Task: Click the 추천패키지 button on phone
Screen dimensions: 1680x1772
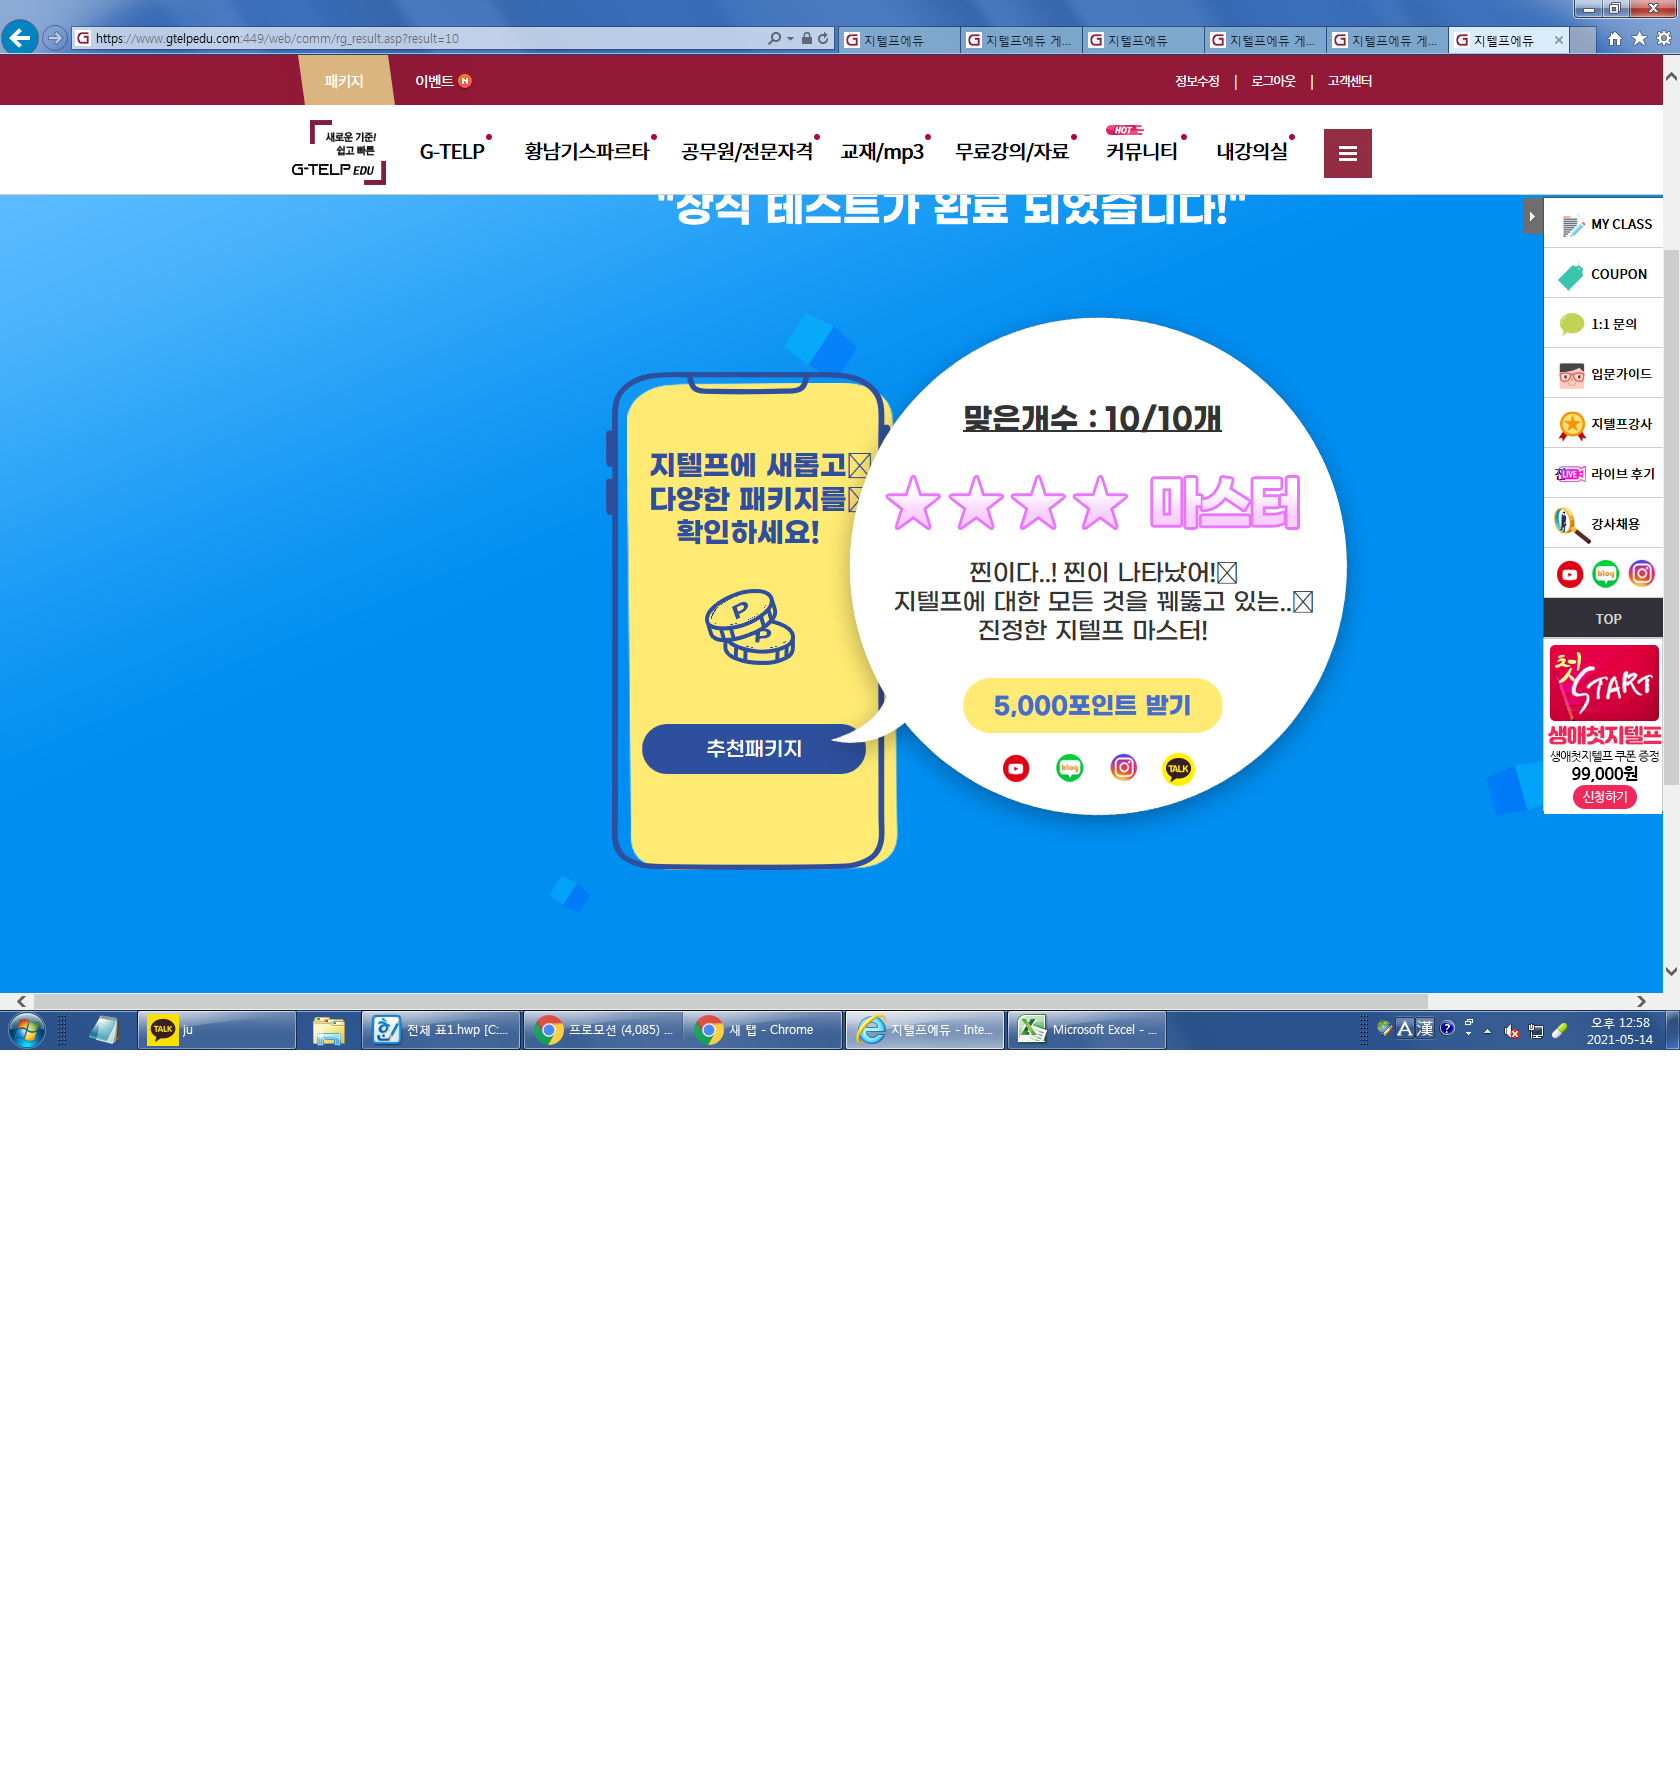Action: point(754,749)
